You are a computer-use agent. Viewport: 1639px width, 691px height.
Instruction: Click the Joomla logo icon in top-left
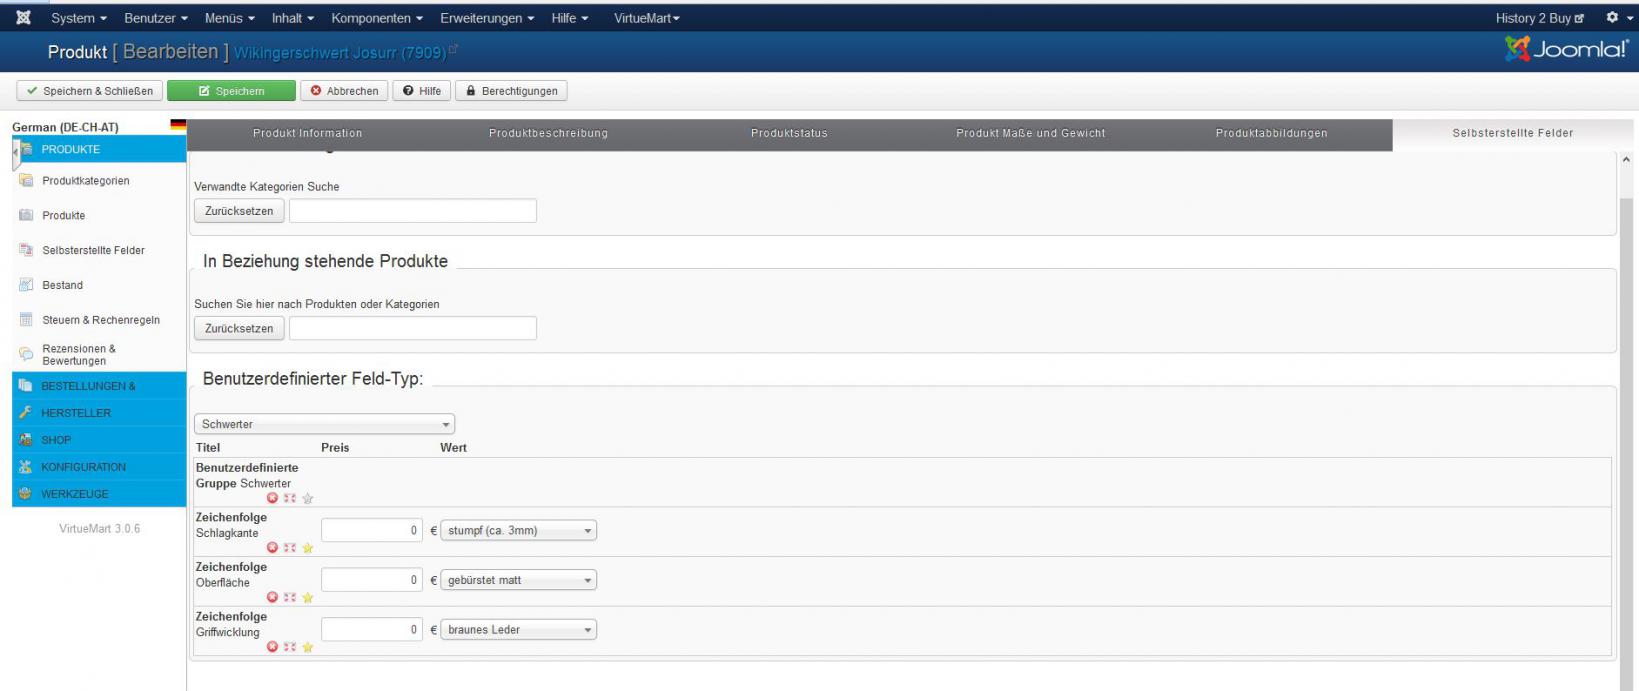(x=23, y=18)
